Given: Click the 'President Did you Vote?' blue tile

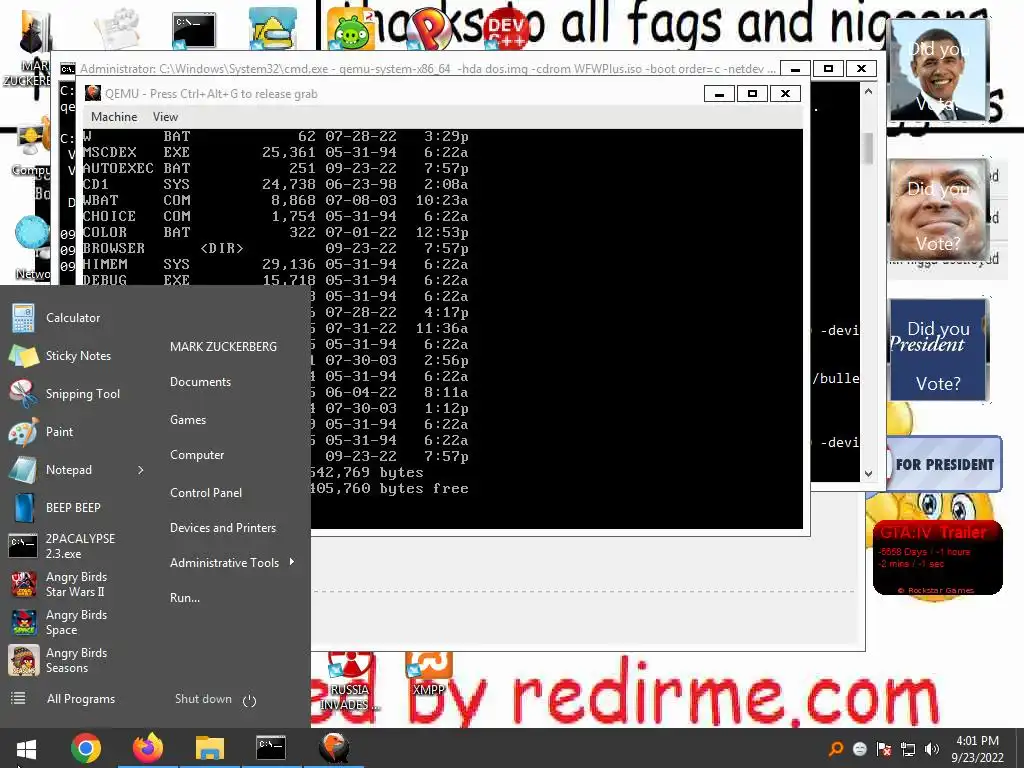Looking at the screenshot, I should point(938,349).
